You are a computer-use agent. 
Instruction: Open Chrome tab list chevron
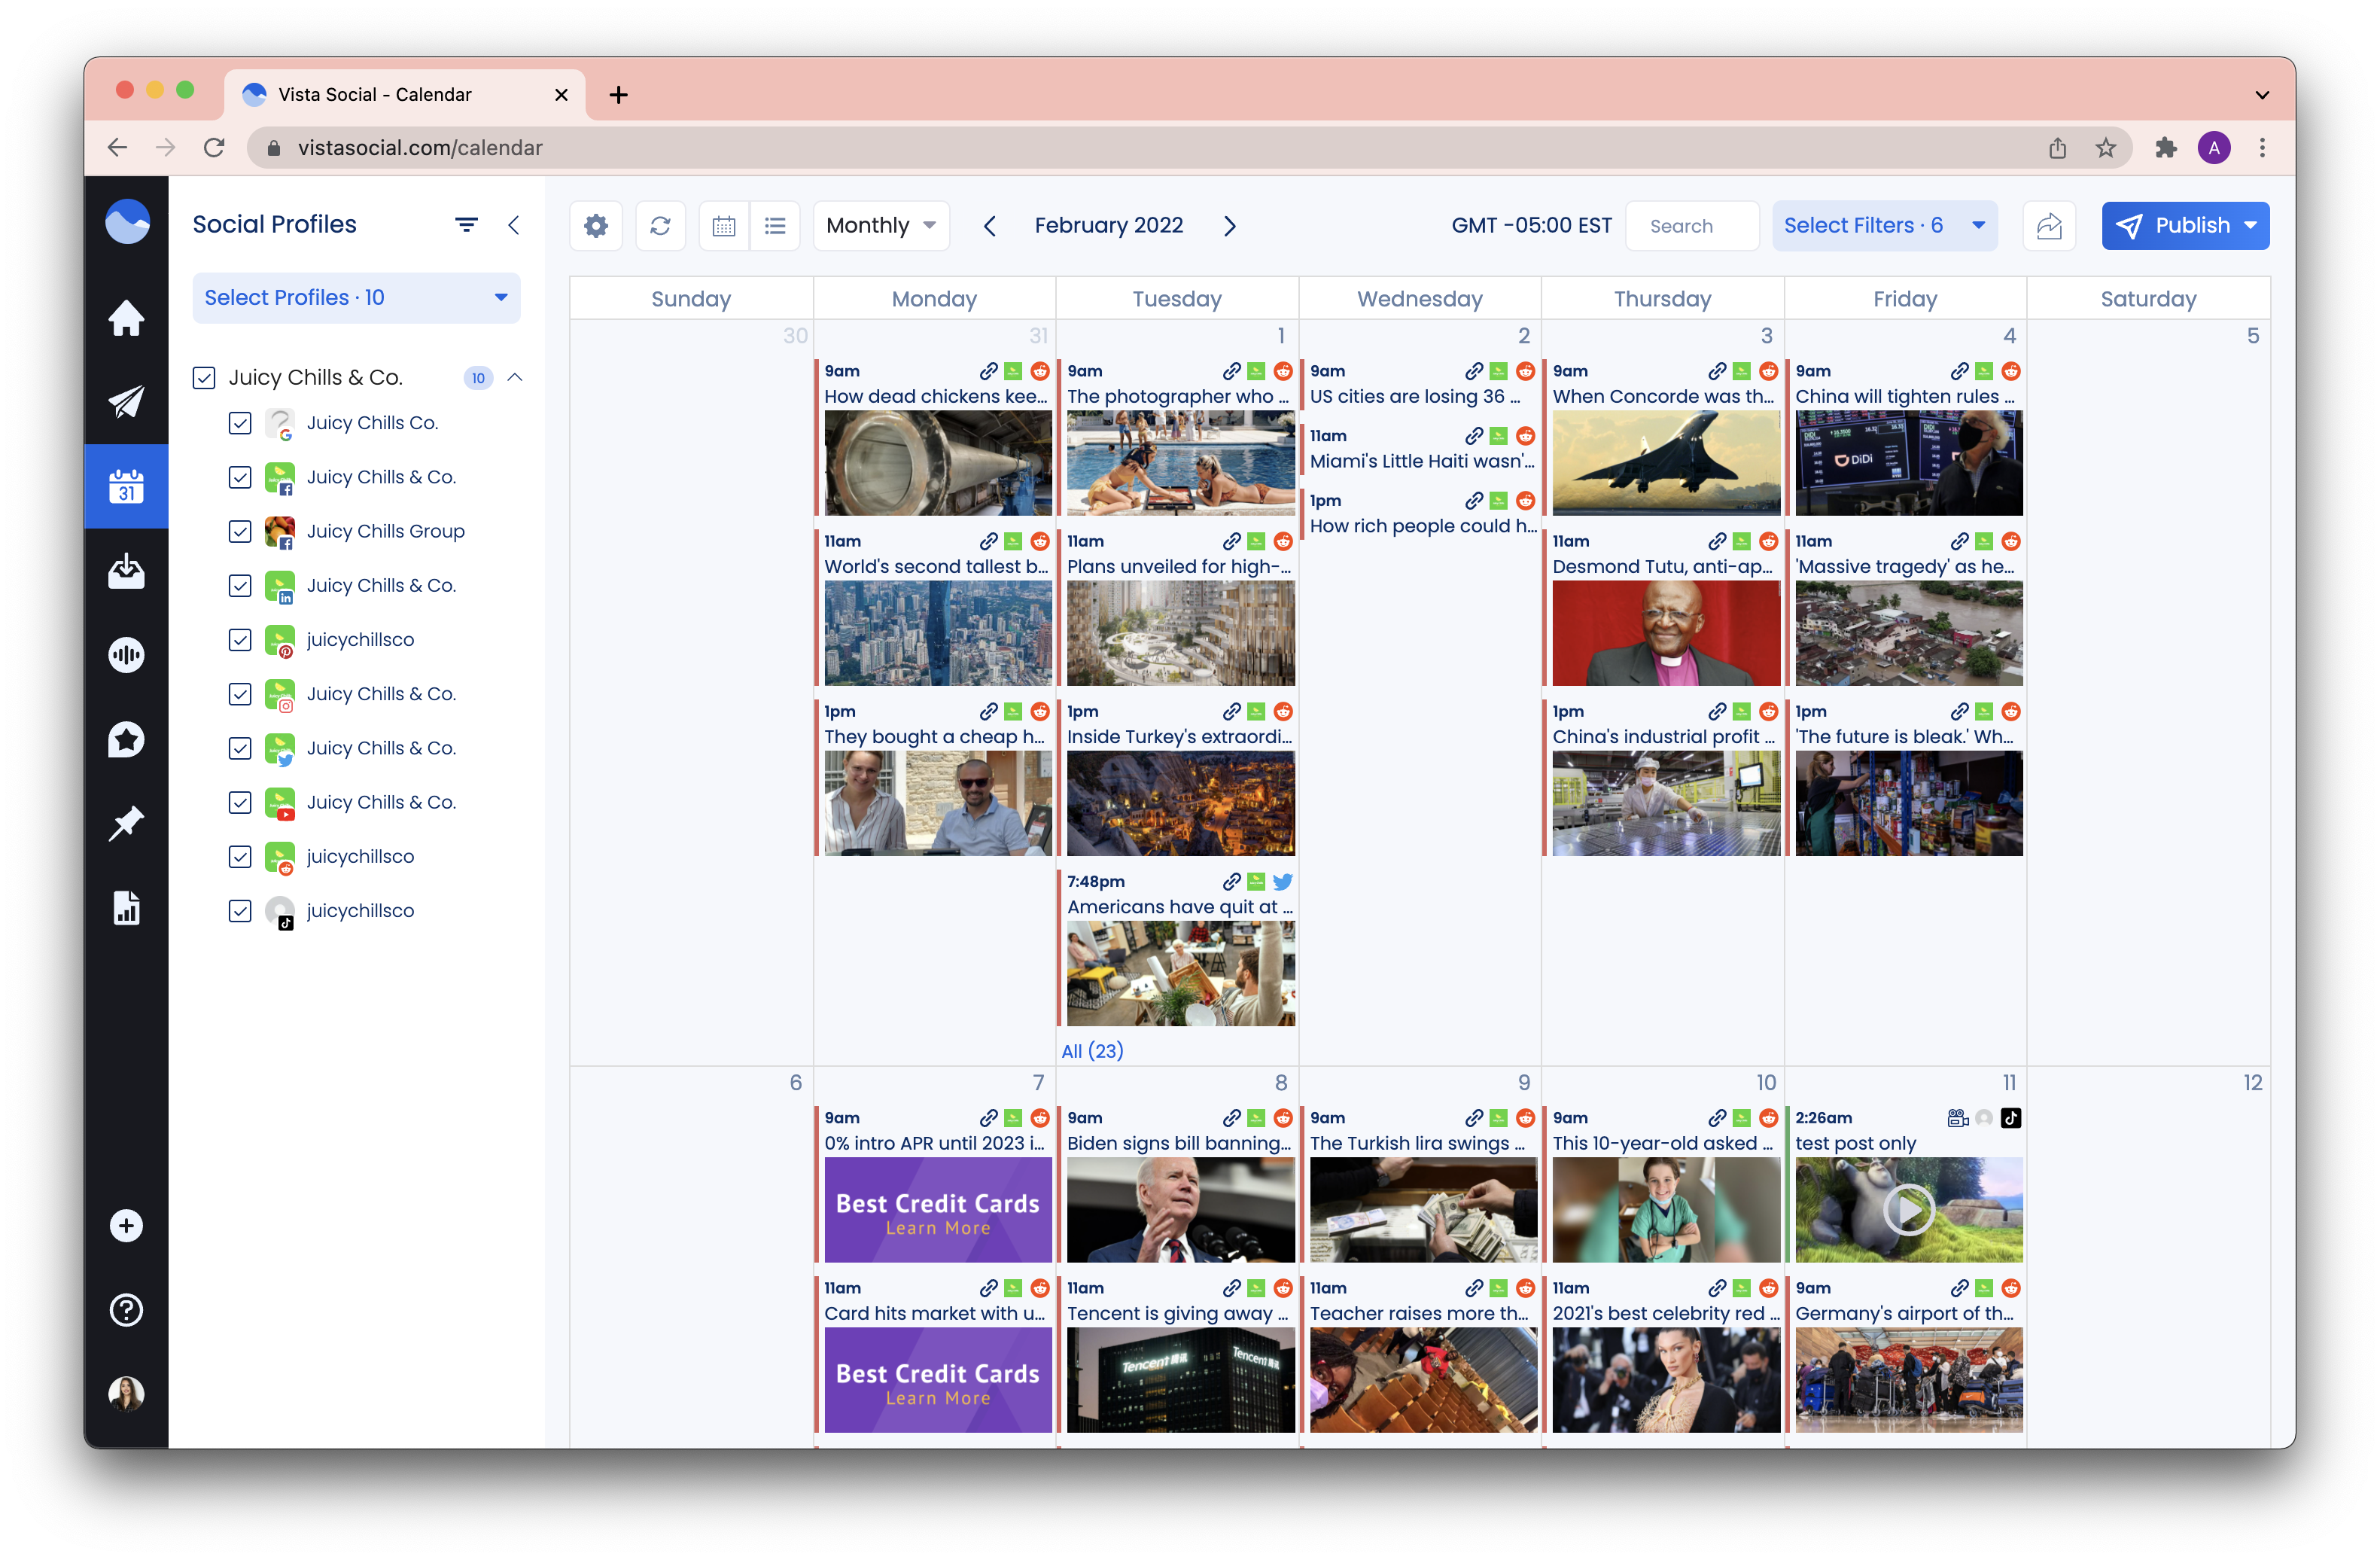2262,95
